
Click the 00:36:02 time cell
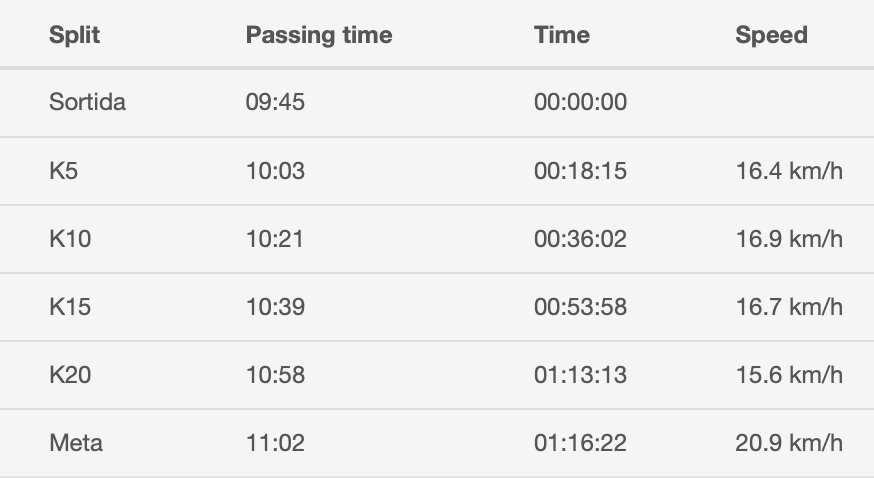580,239
